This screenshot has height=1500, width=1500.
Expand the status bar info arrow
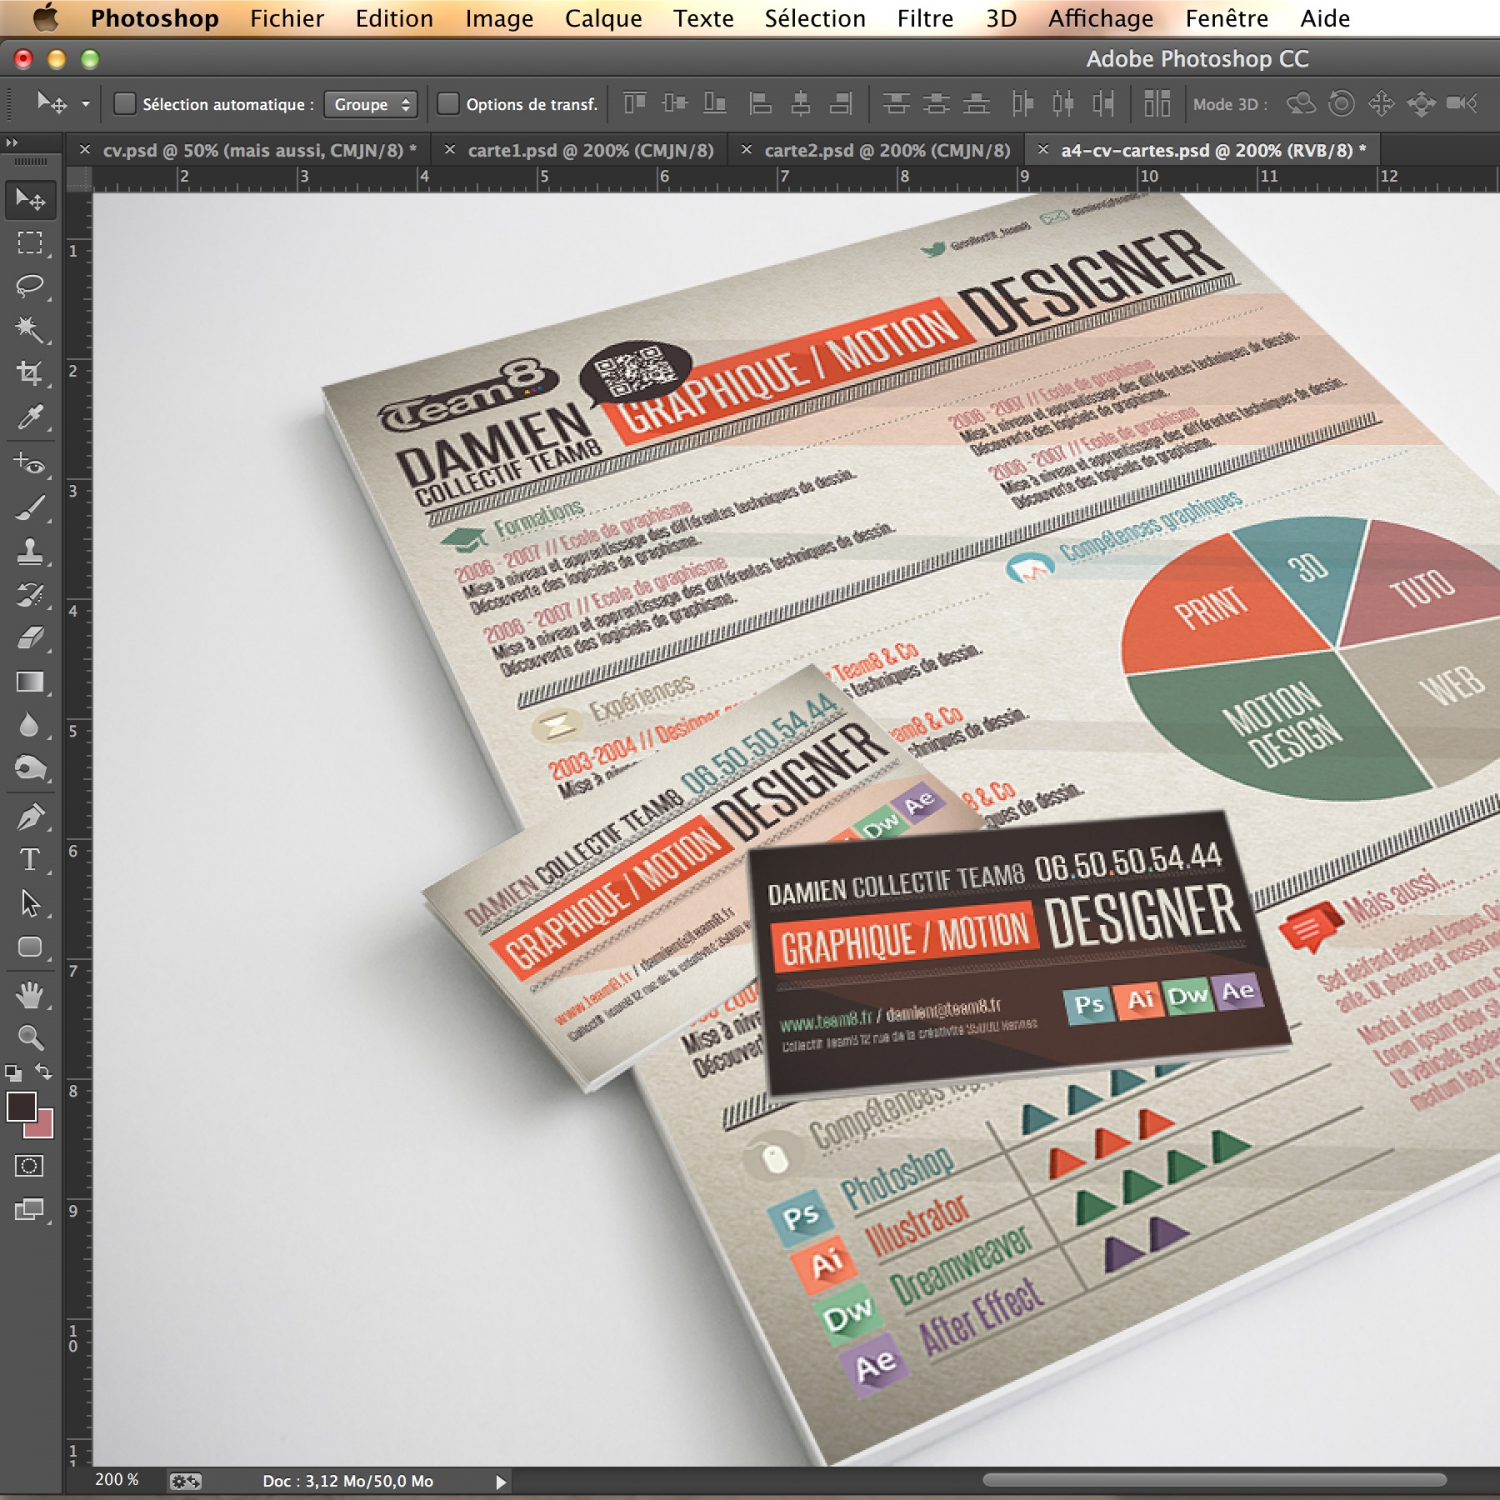click(x=501, y=1482)
